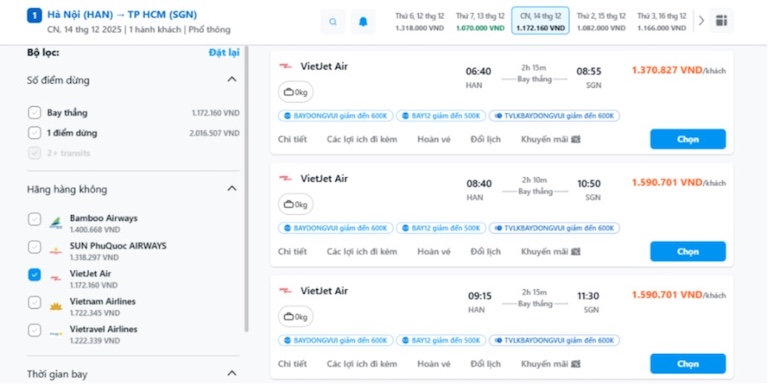The height and width of the screenshot is (391, 768).
Task: Click Bay thẳng price 1.172.160 VND
Action: pos(216,113)
